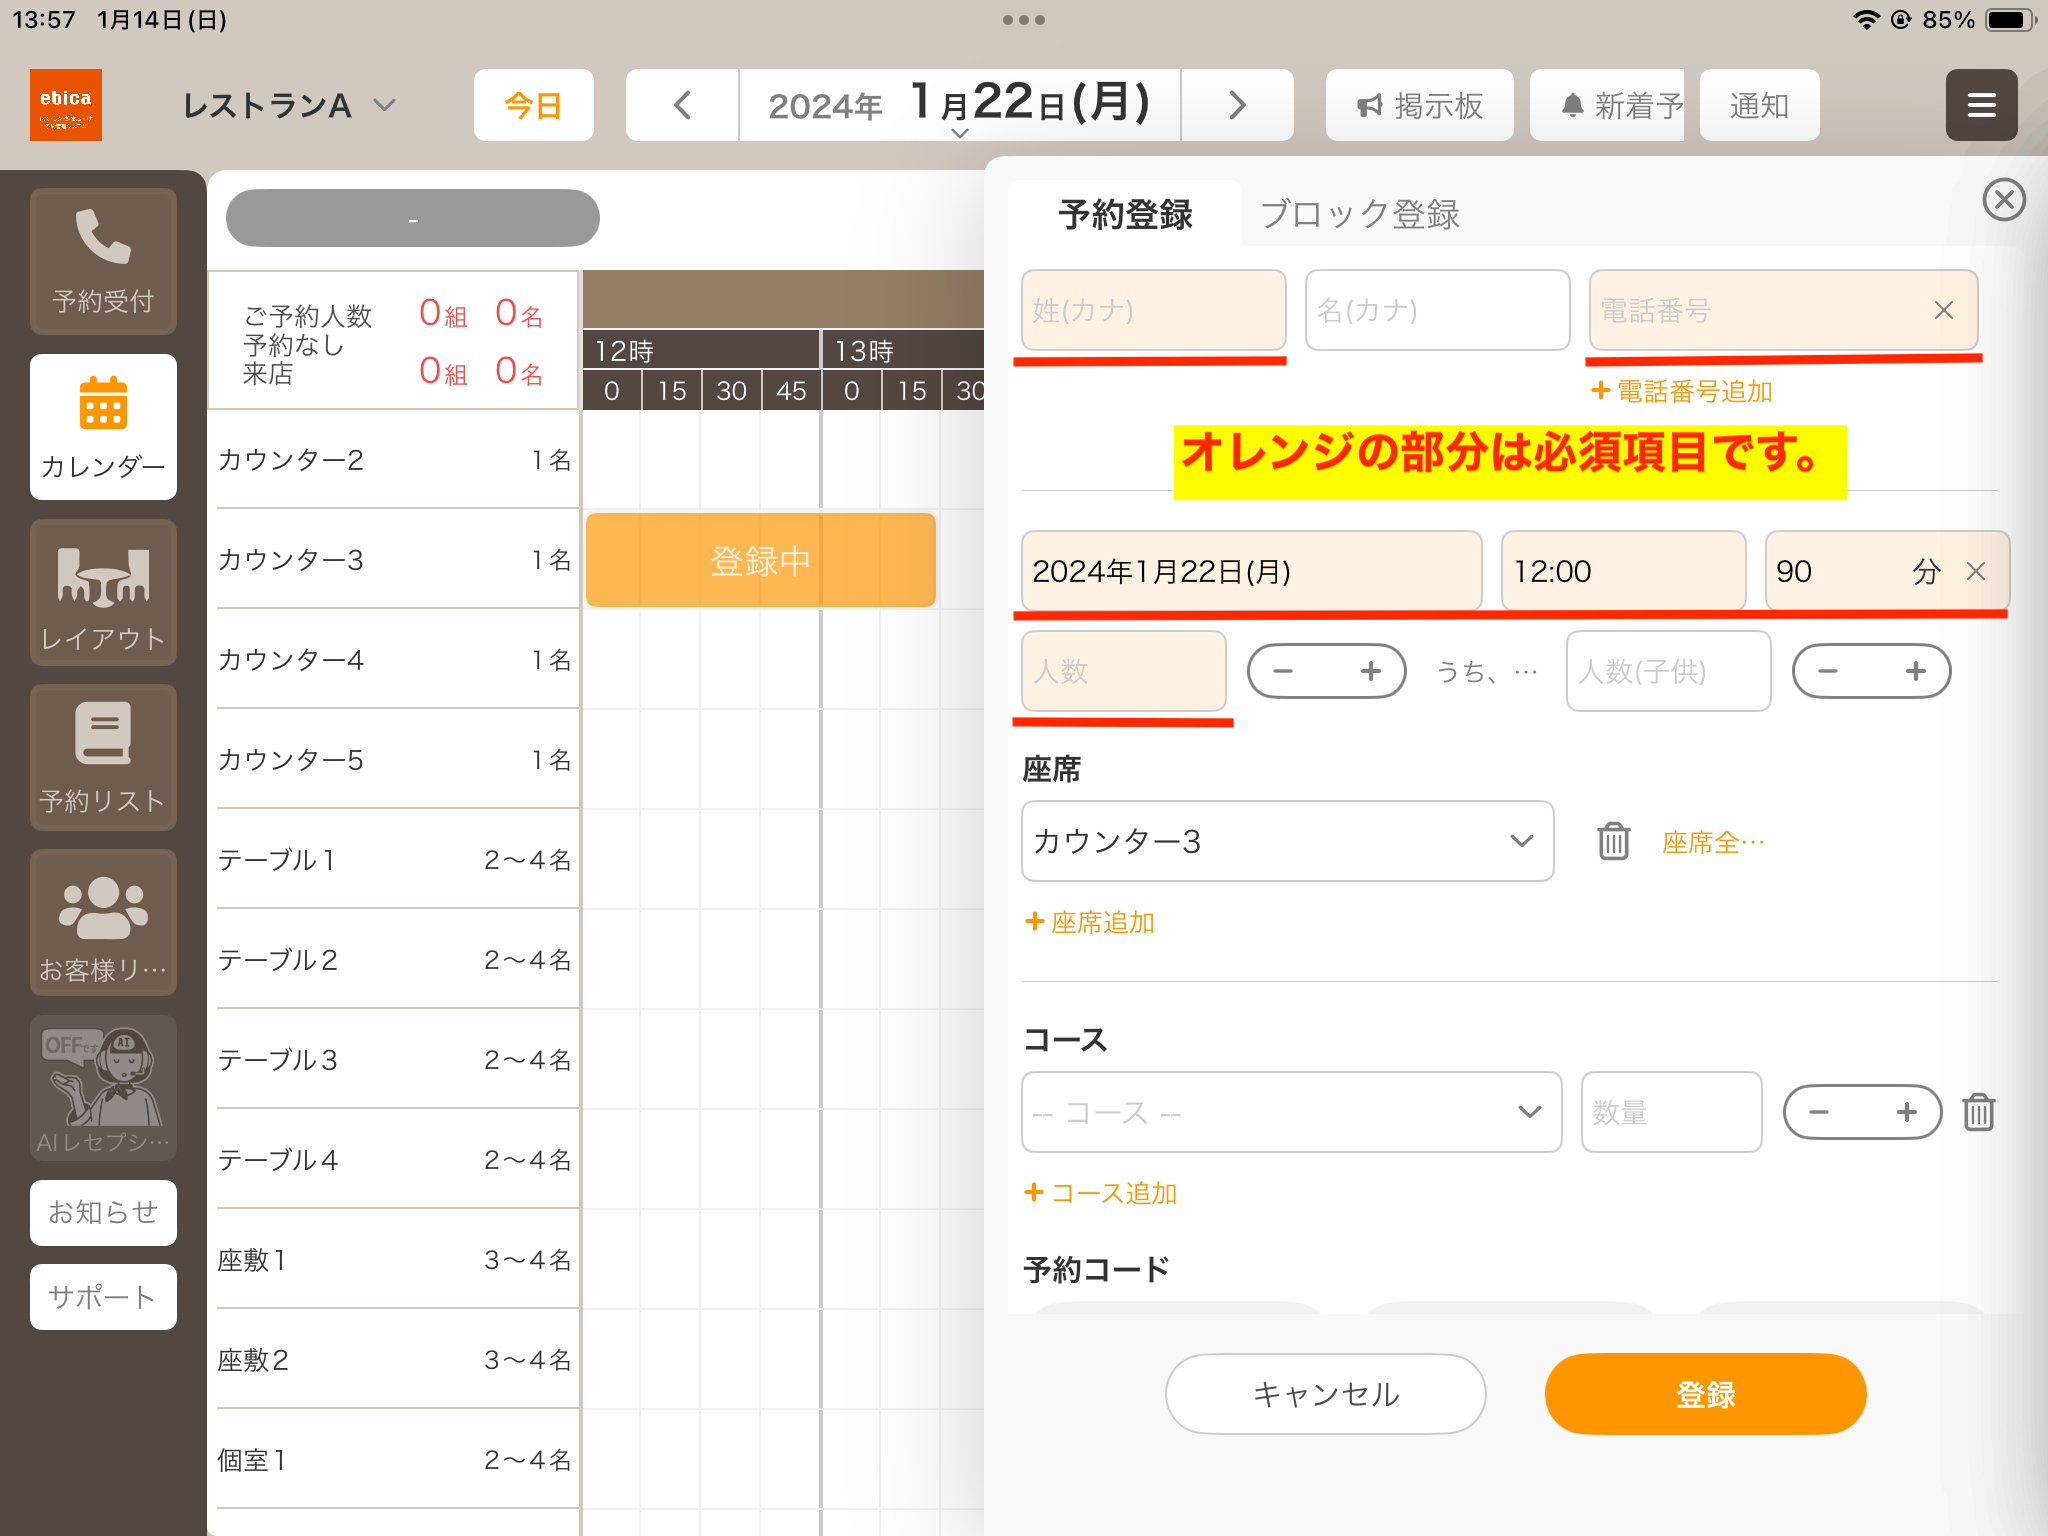2048x1536 pixels.
Task: Close the reservation panel X icon
Action: point(2004,200)
